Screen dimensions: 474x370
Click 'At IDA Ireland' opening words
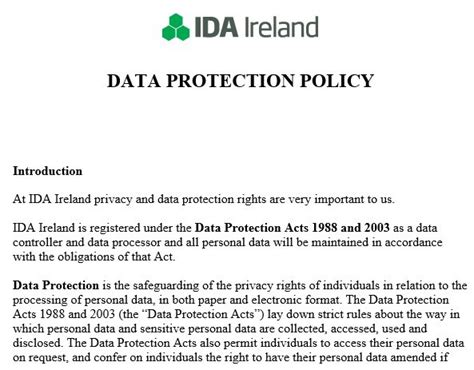click(52, 199)
